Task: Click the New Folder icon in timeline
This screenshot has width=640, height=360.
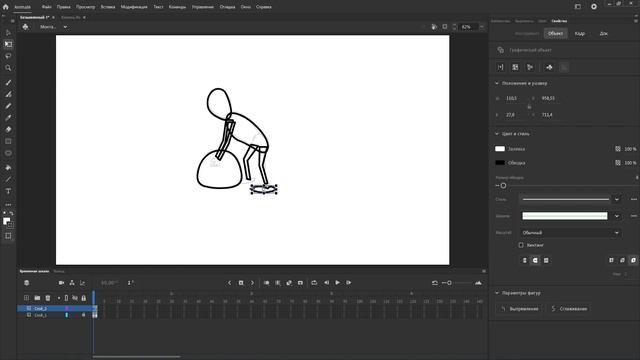Action: [x=37, y=298]
